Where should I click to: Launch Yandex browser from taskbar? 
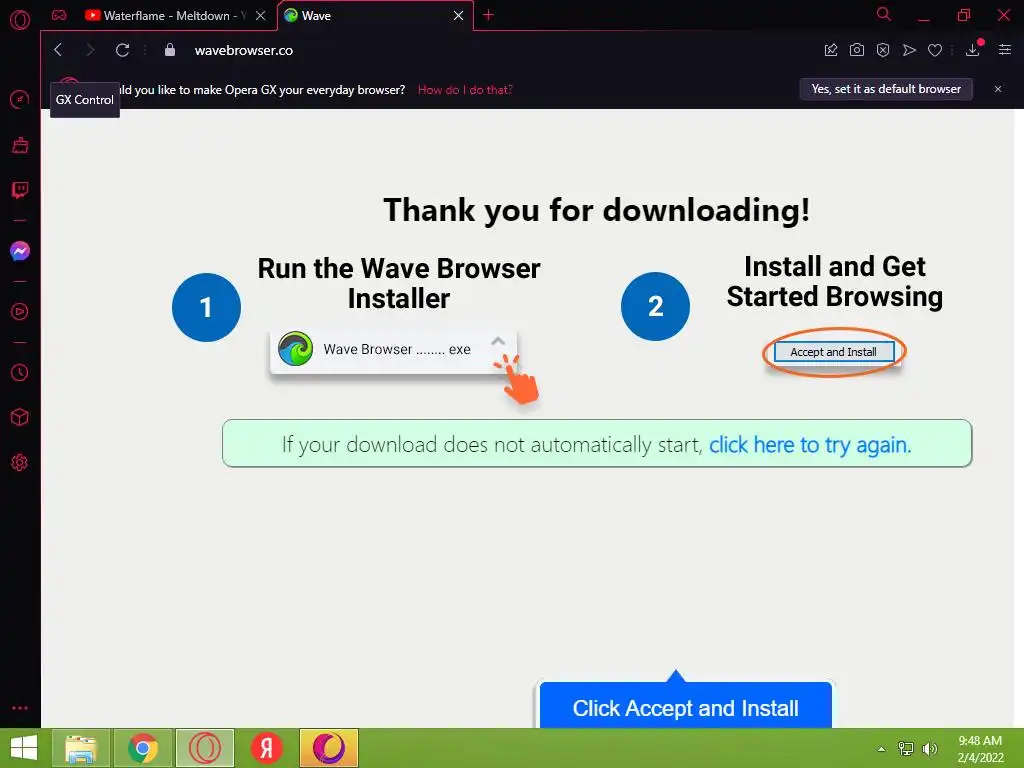266,748
